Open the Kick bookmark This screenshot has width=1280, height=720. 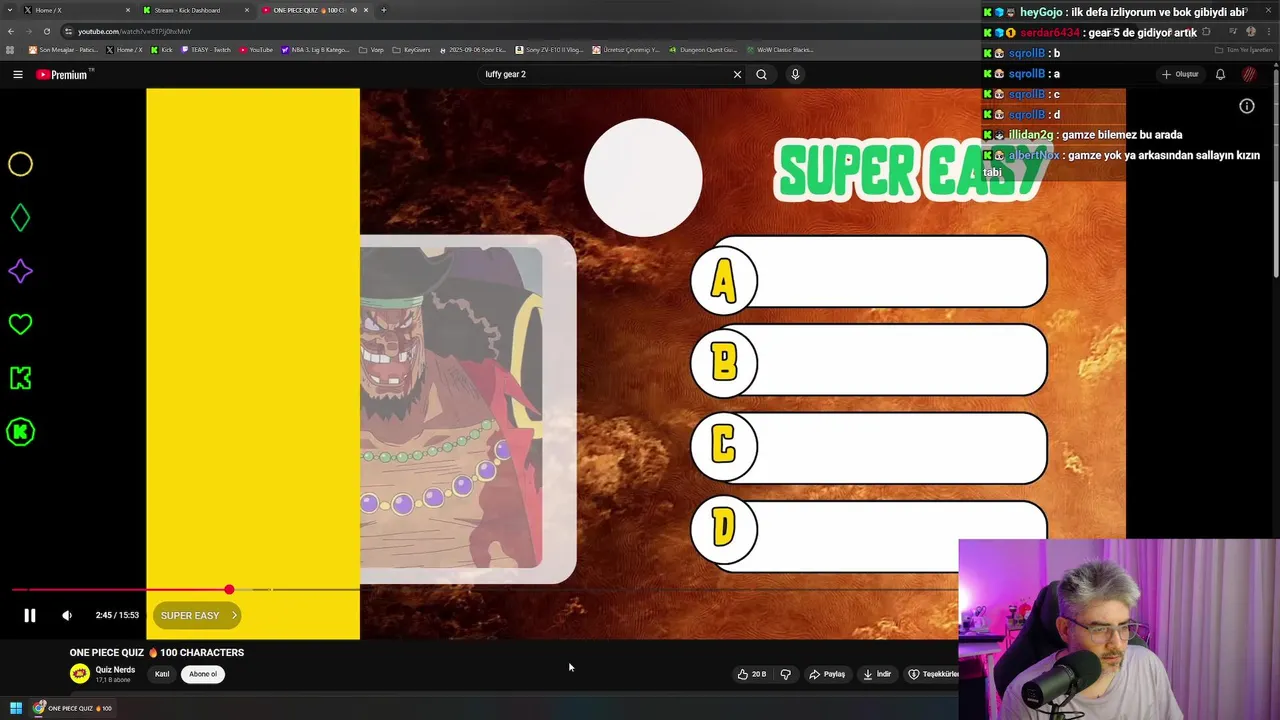click(x=162, y=50)
